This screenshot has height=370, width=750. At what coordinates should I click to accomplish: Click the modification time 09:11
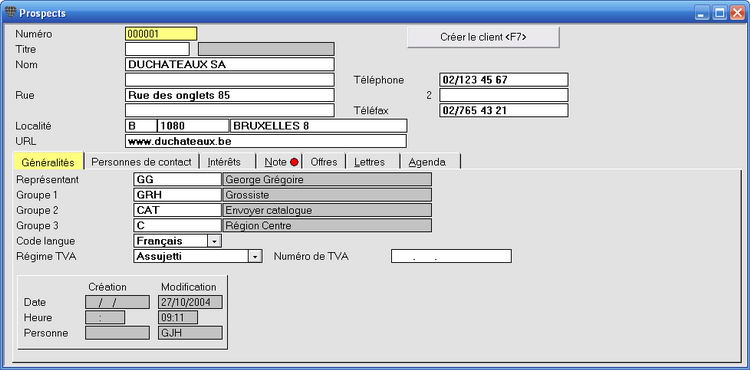[177, 317]
